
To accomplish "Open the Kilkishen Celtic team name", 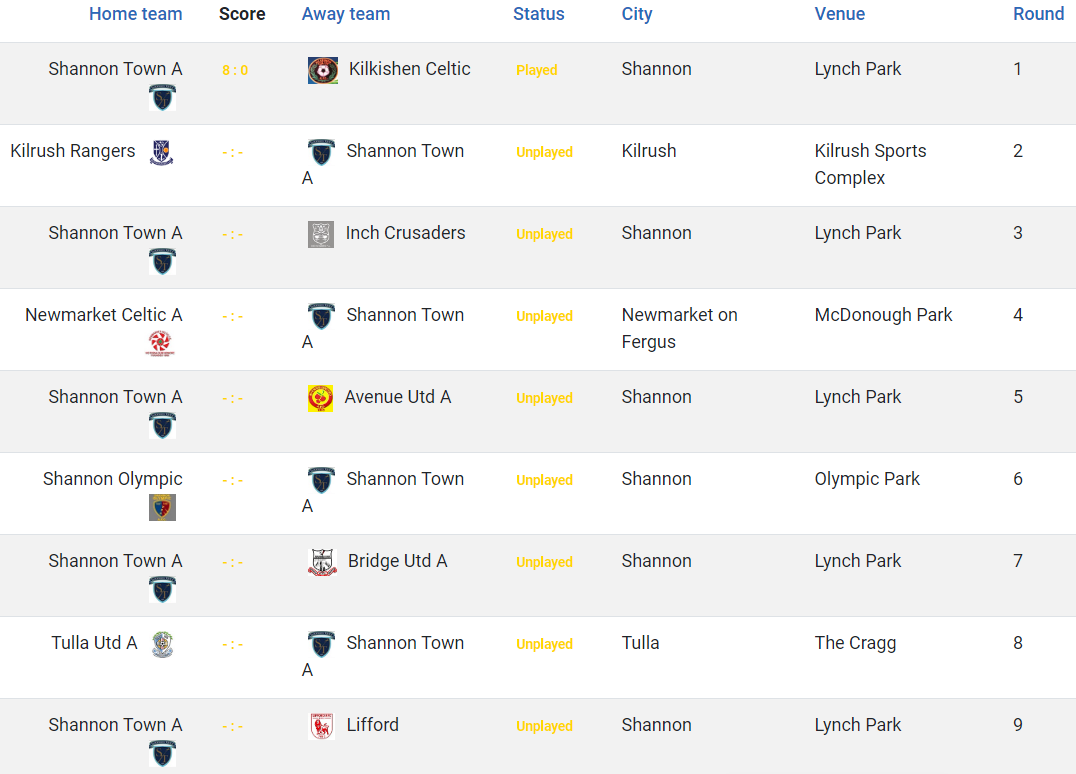I will [x=410, y=69].
